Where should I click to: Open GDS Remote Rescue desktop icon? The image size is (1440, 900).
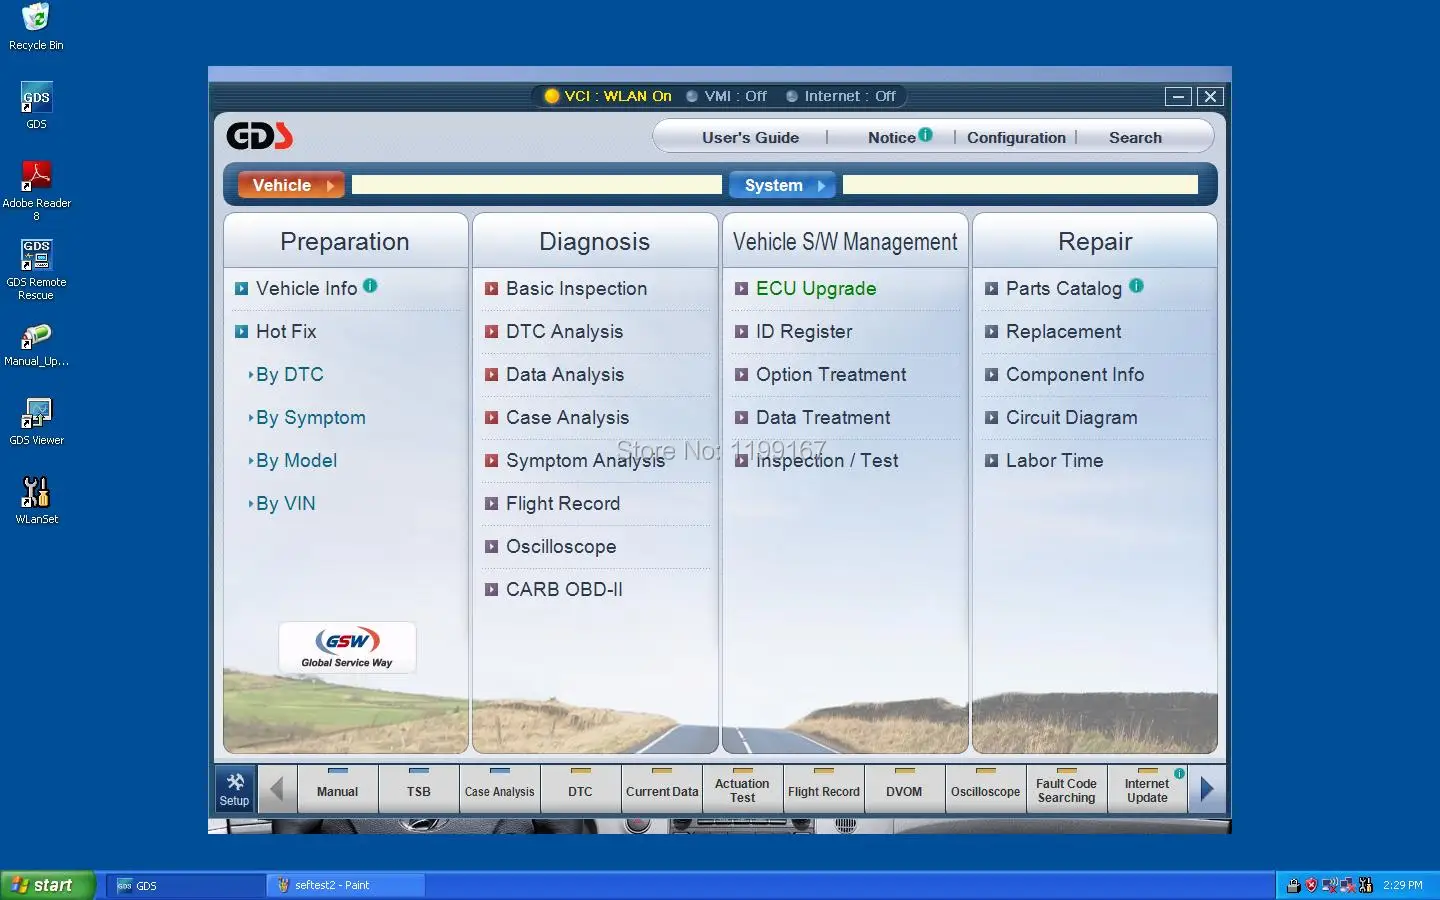[36, 269]
